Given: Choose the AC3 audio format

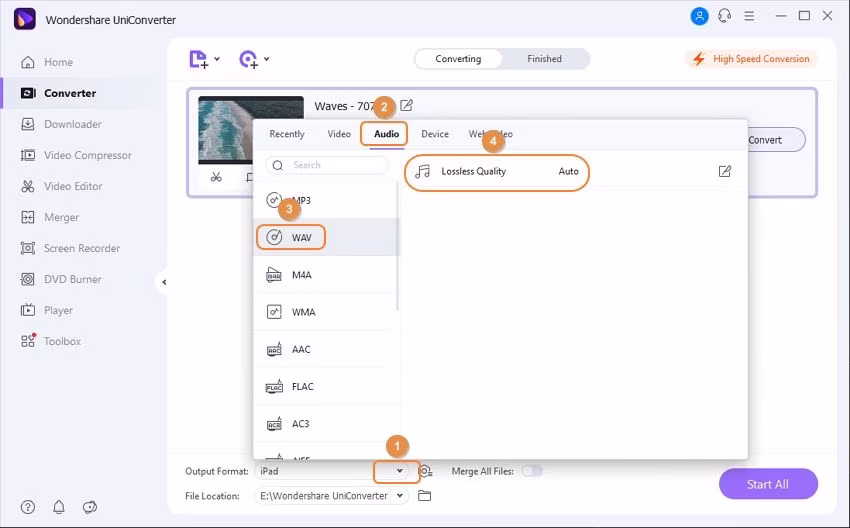Looking at the screenshot, I should pos(326,424).
